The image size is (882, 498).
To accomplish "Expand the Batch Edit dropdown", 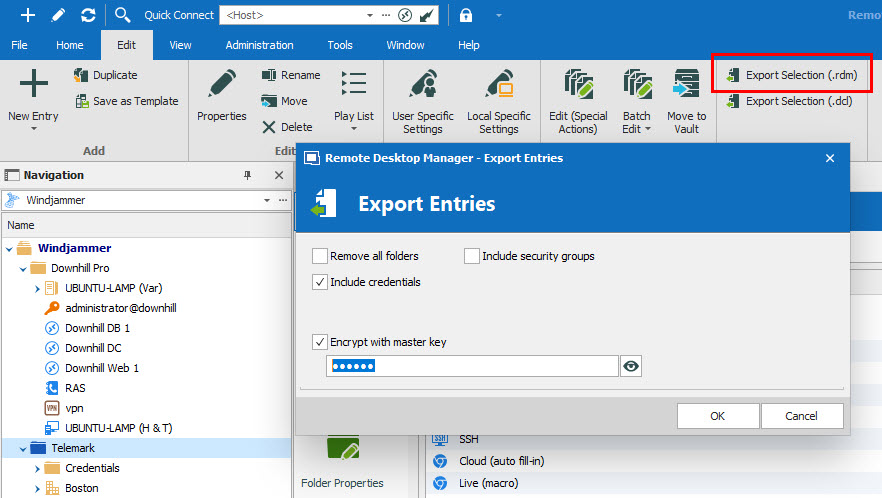I will (636, 129).
